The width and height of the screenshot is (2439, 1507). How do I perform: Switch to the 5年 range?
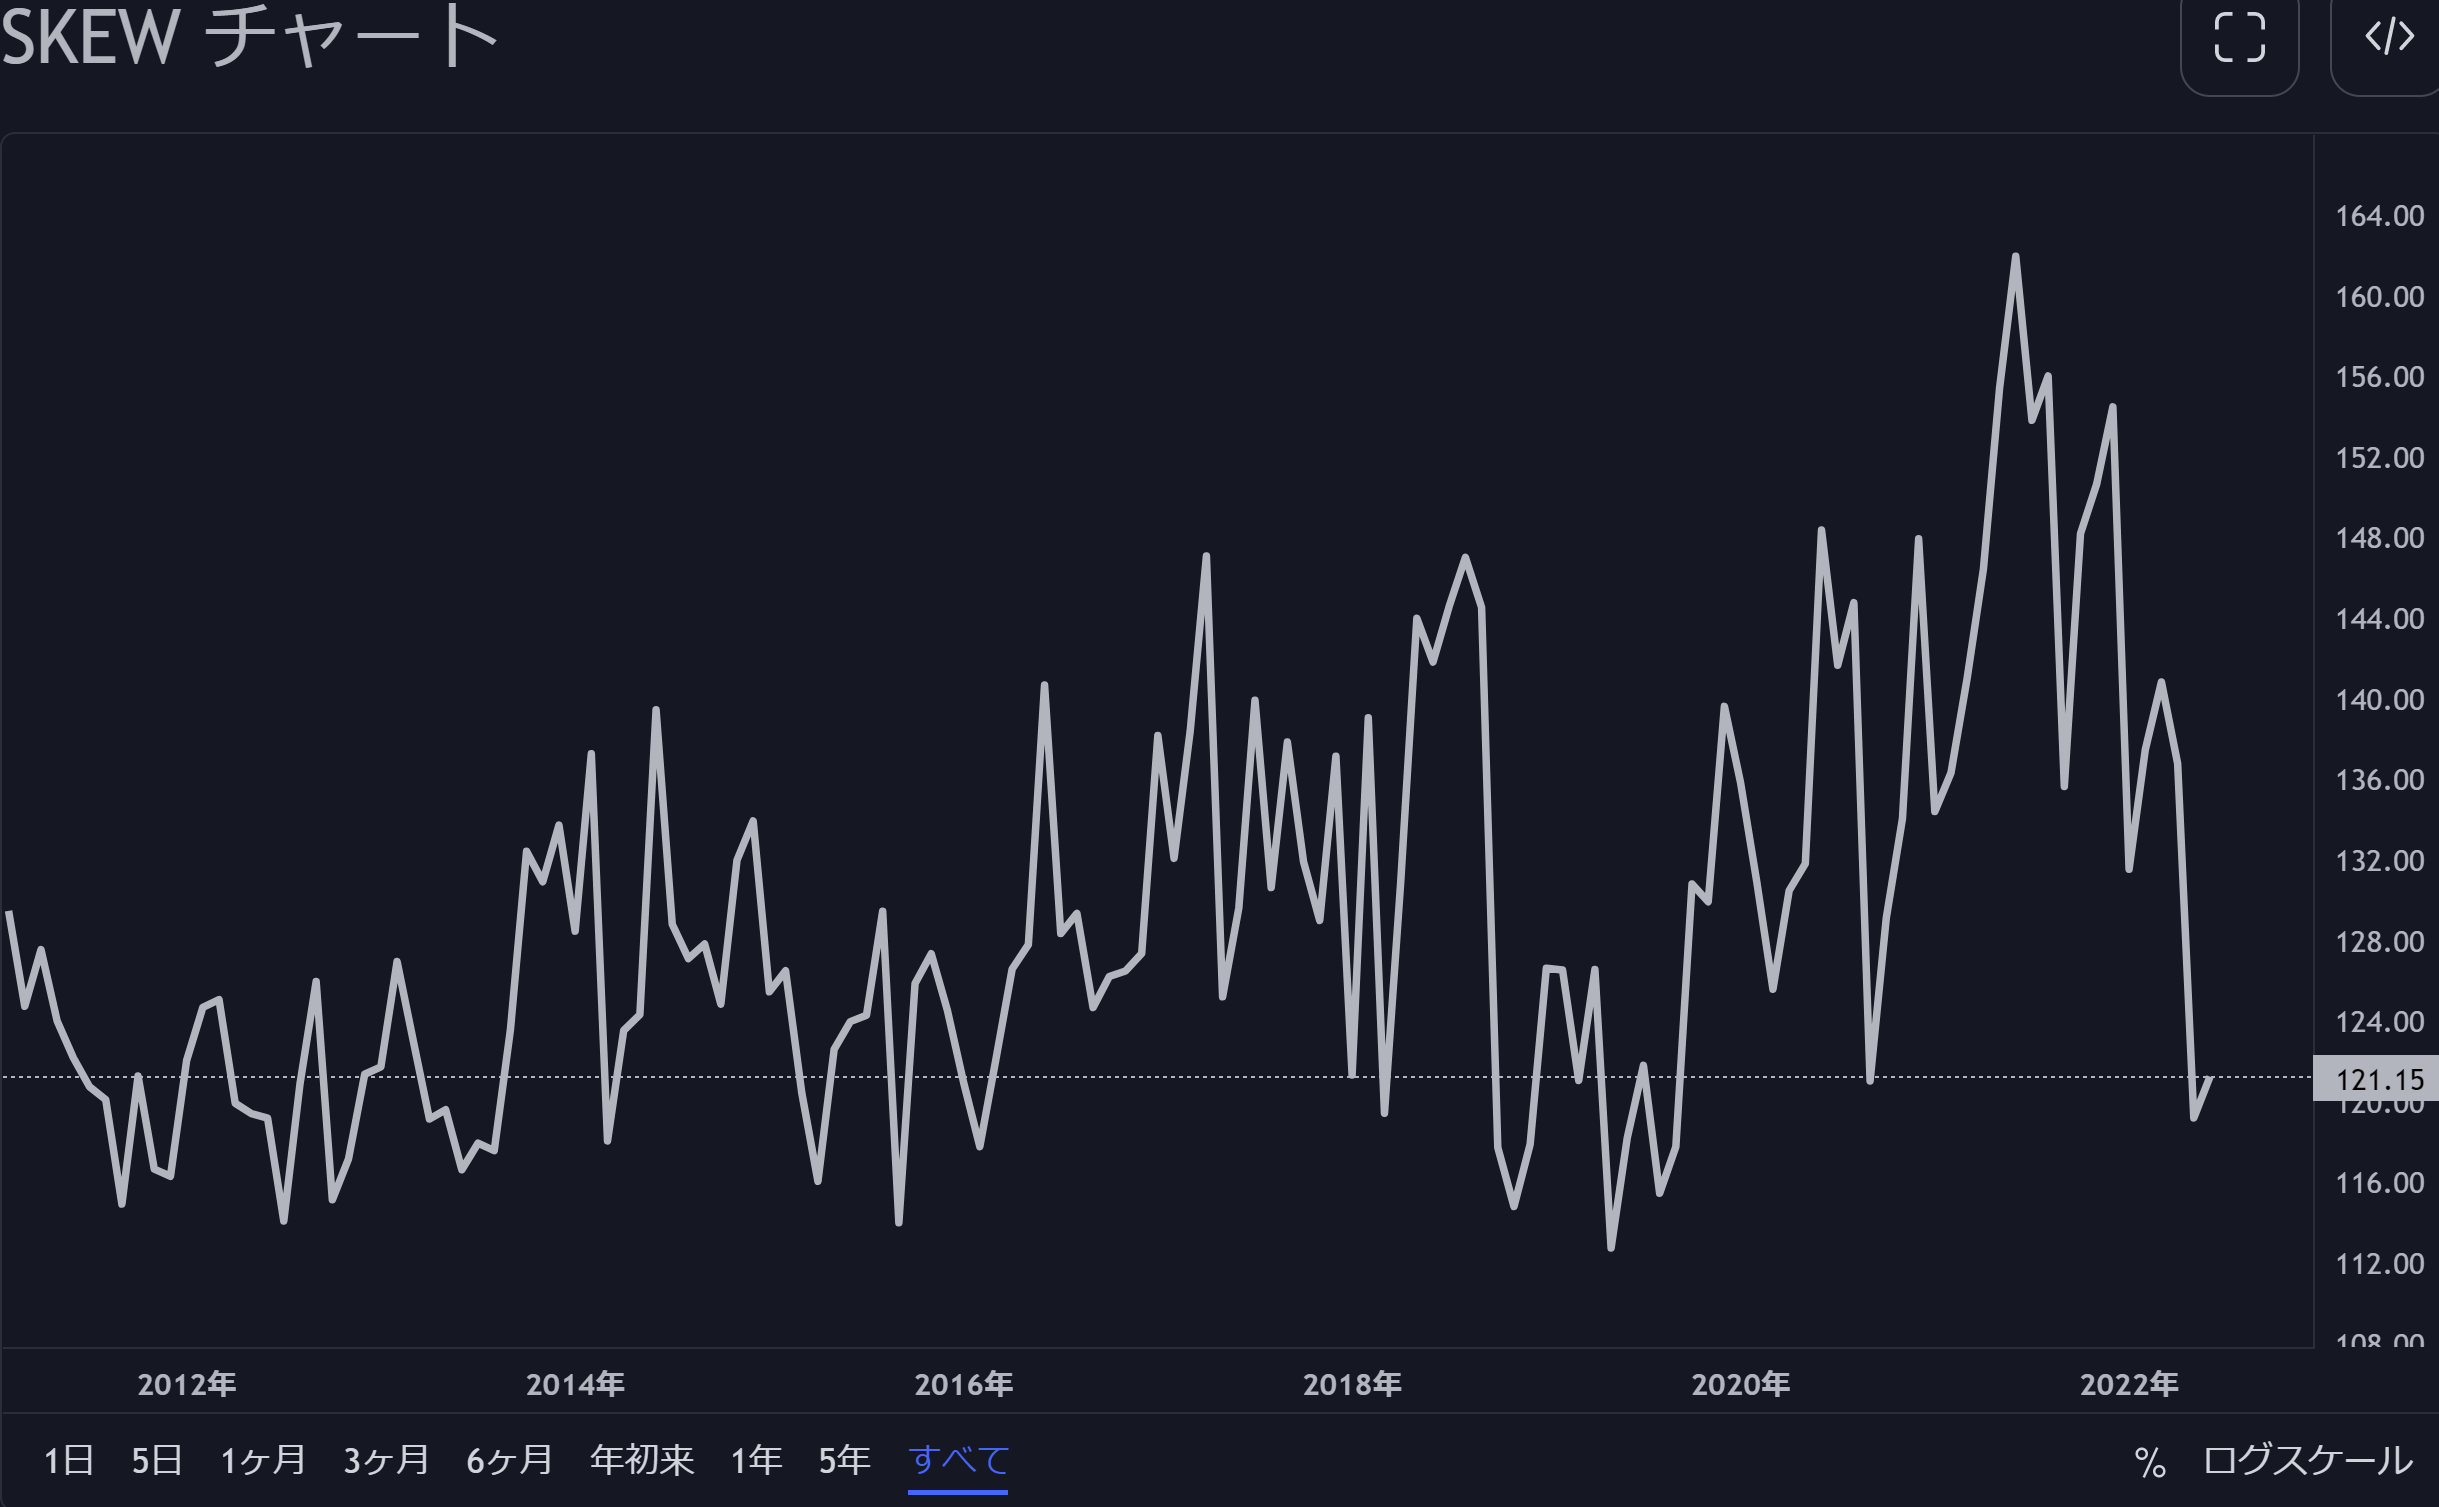click(x=844, y=1460)
